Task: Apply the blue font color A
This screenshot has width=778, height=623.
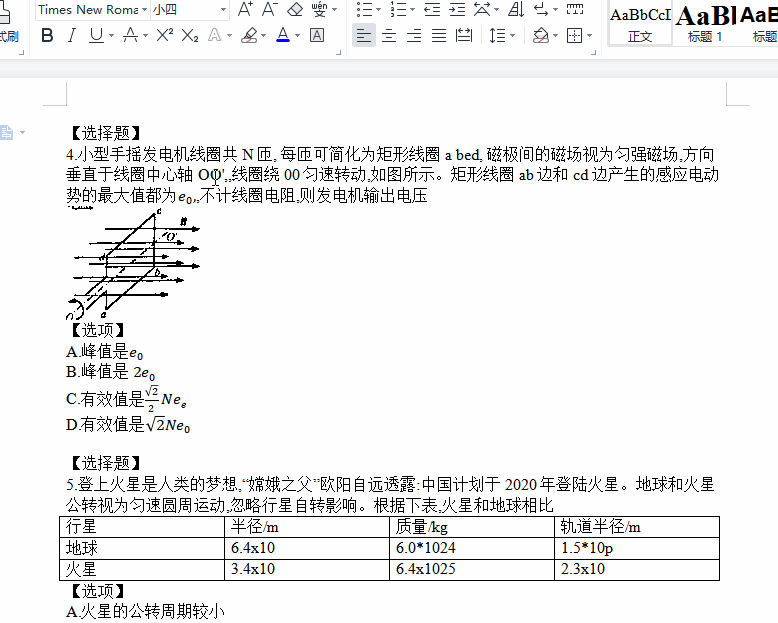Action: click(283, 35)
